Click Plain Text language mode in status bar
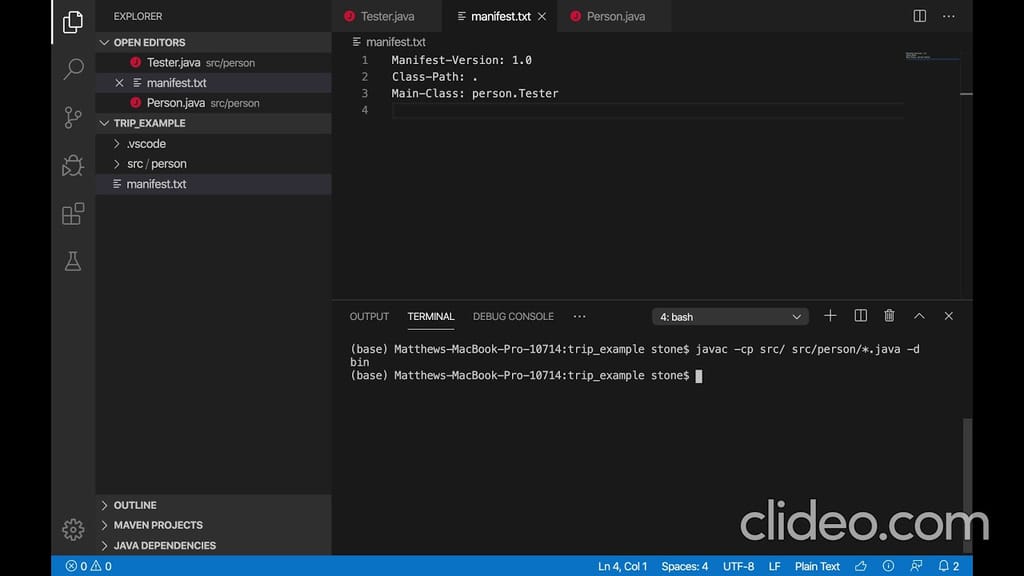Viewport: 1024px width, 576px height. click(817, 566)
